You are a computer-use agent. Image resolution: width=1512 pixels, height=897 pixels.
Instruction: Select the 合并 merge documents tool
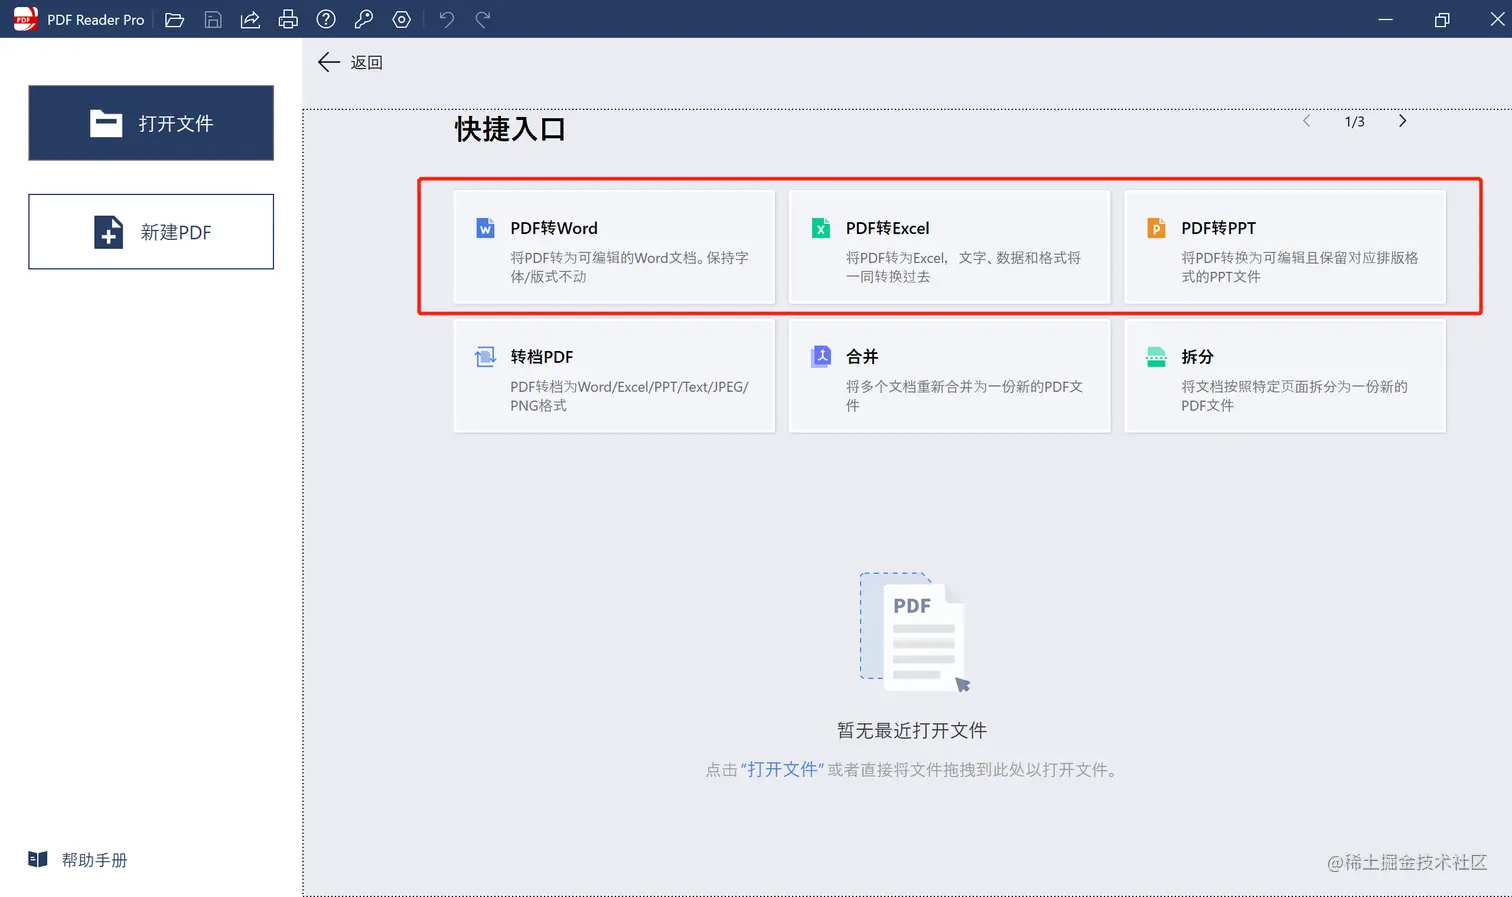[948, 377]
